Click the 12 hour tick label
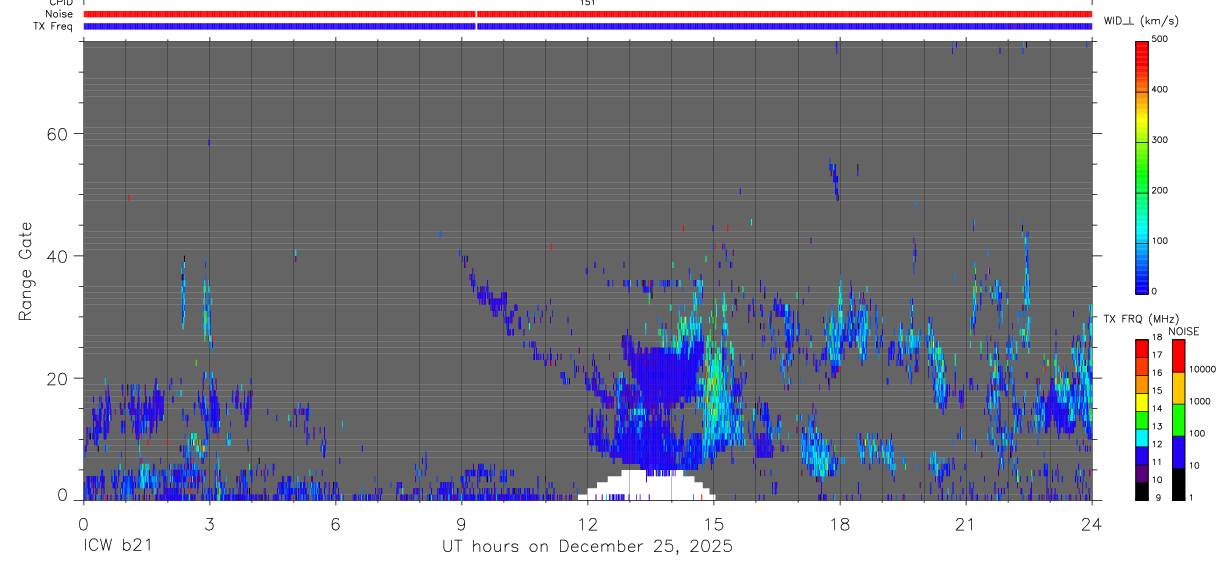This screenshot has height=567, width=1228. [x=587, y=523]
